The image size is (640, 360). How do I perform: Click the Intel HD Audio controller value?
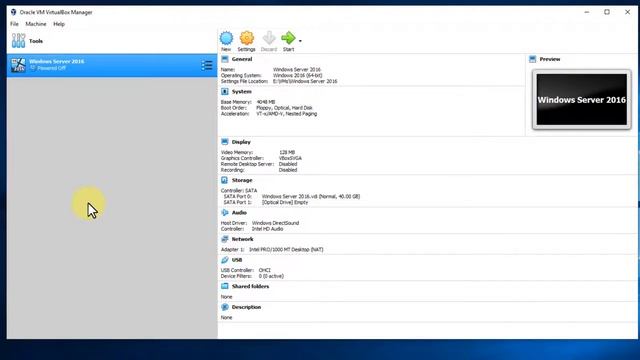point(267,229)
